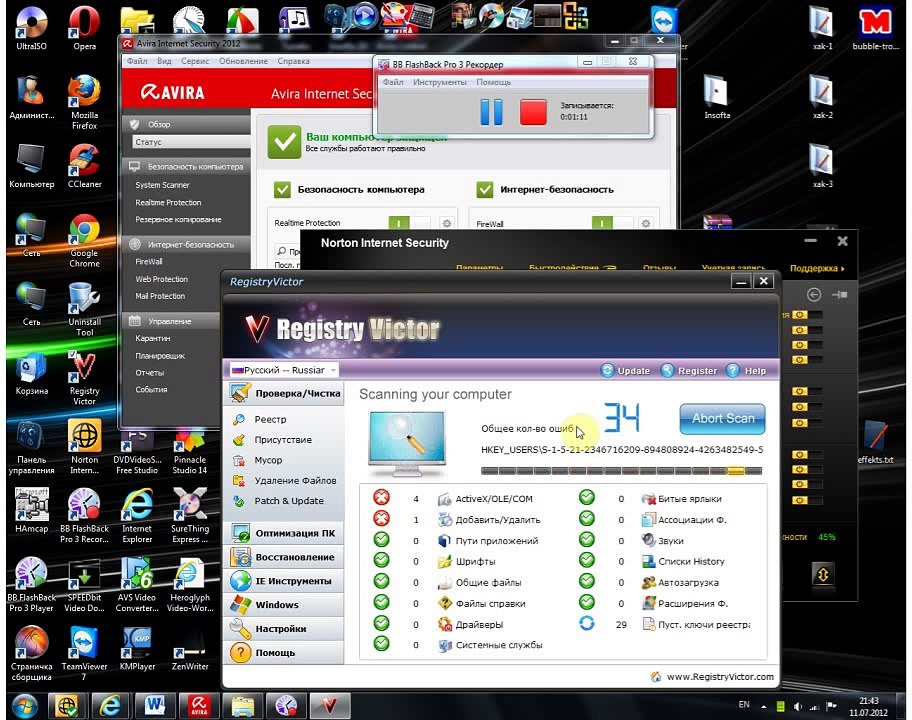Open Помощь menu in BB FlashBack Recorder

493,83
